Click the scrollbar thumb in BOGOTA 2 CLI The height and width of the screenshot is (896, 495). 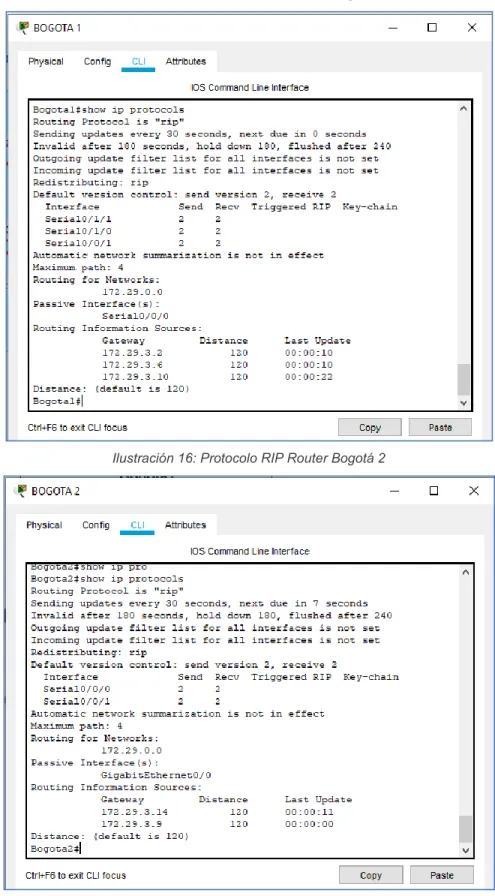point(465,830)
